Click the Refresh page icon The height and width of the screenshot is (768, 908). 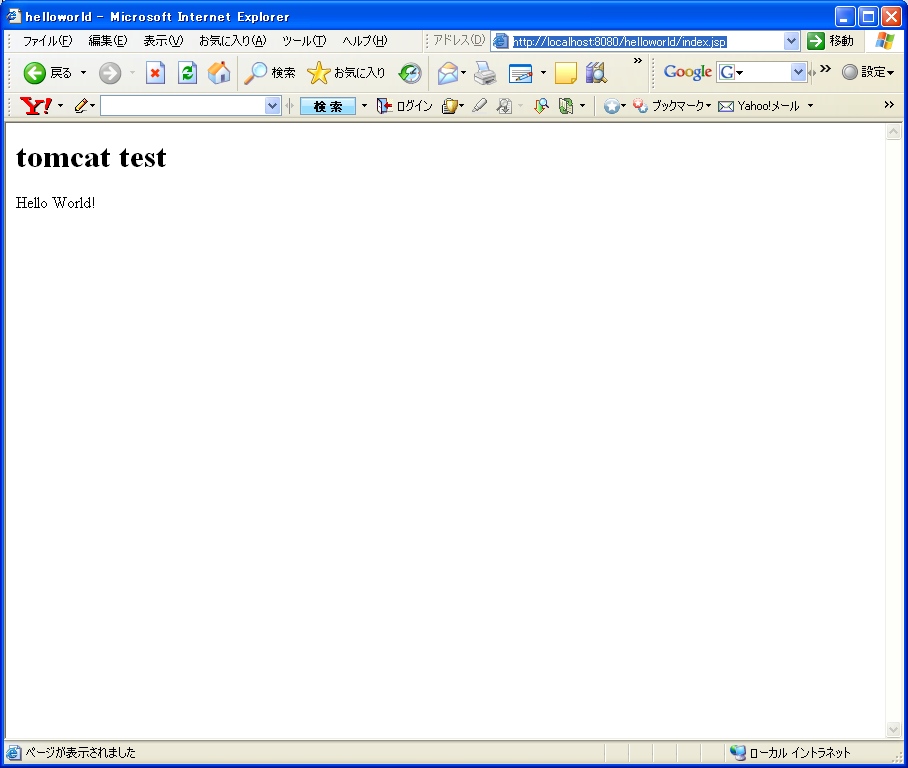[x=187, y=73]
